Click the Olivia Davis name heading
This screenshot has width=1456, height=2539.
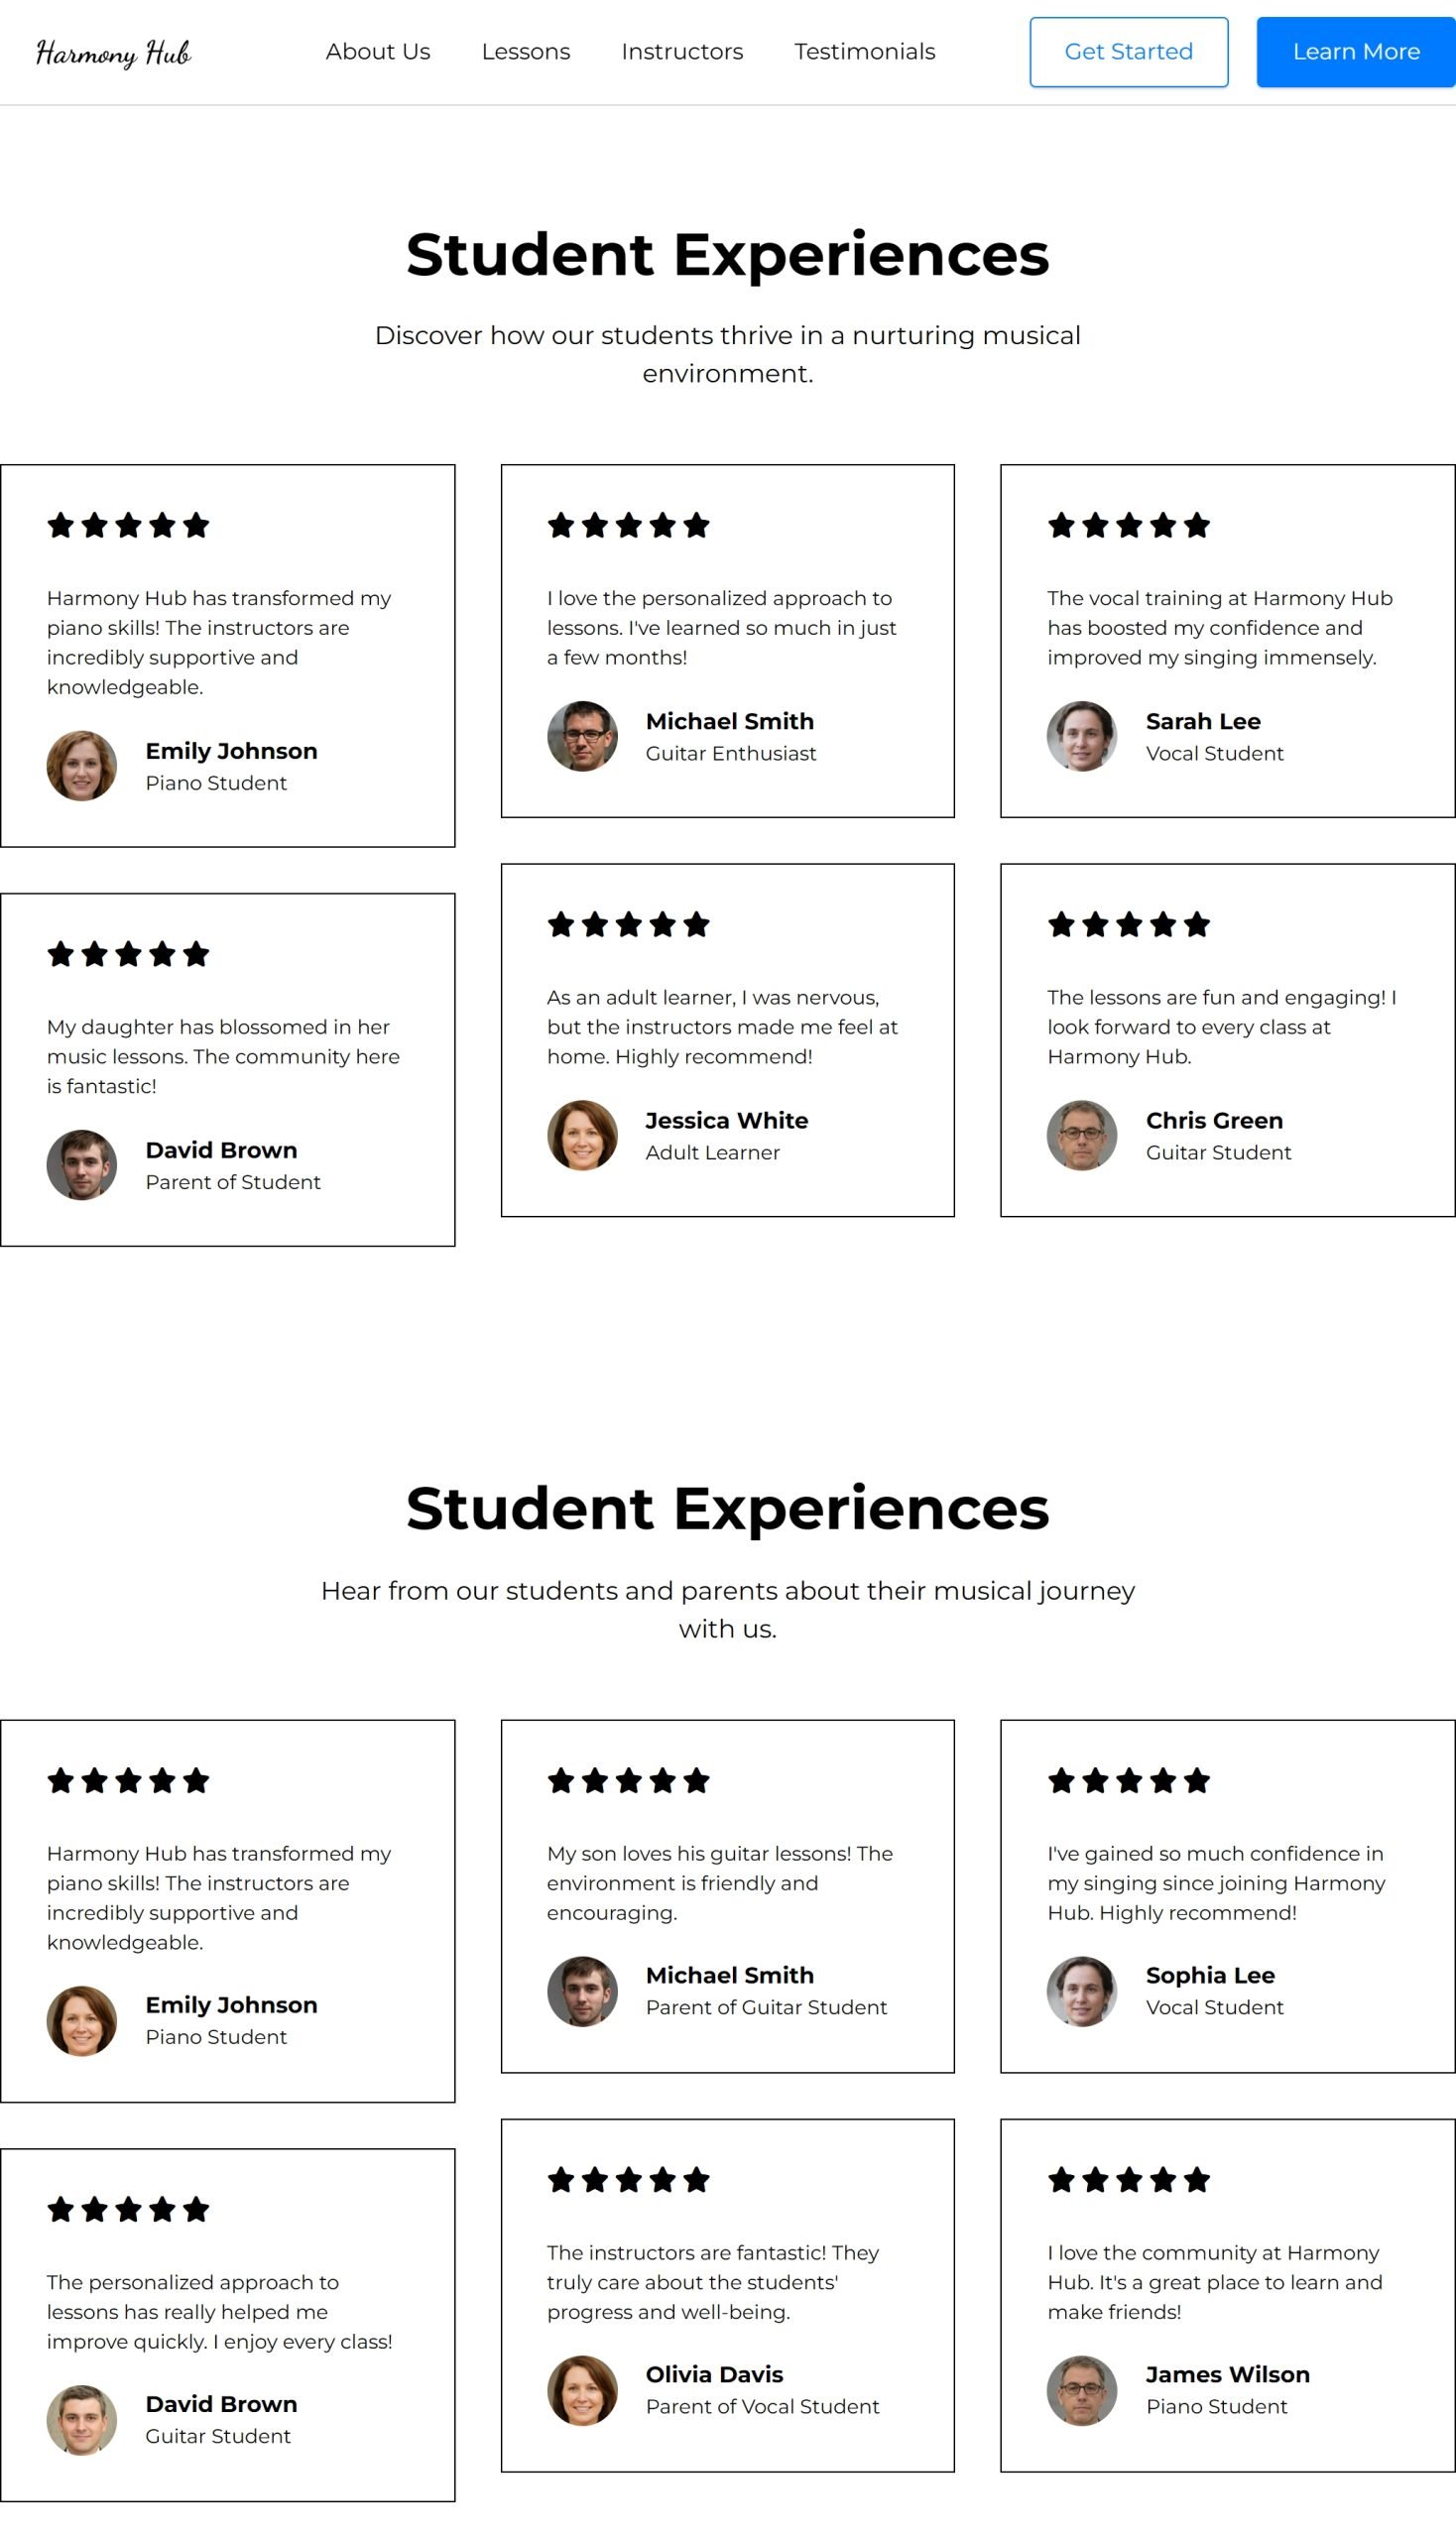(714, 2374)
